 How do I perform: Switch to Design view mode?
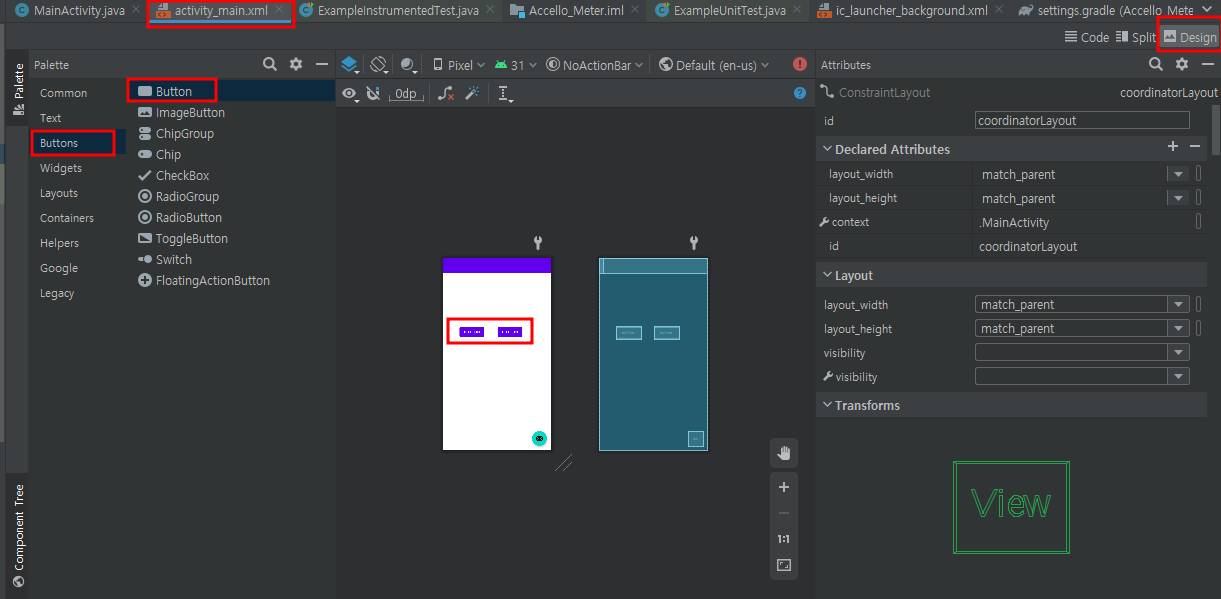(x=1190, y=37)
